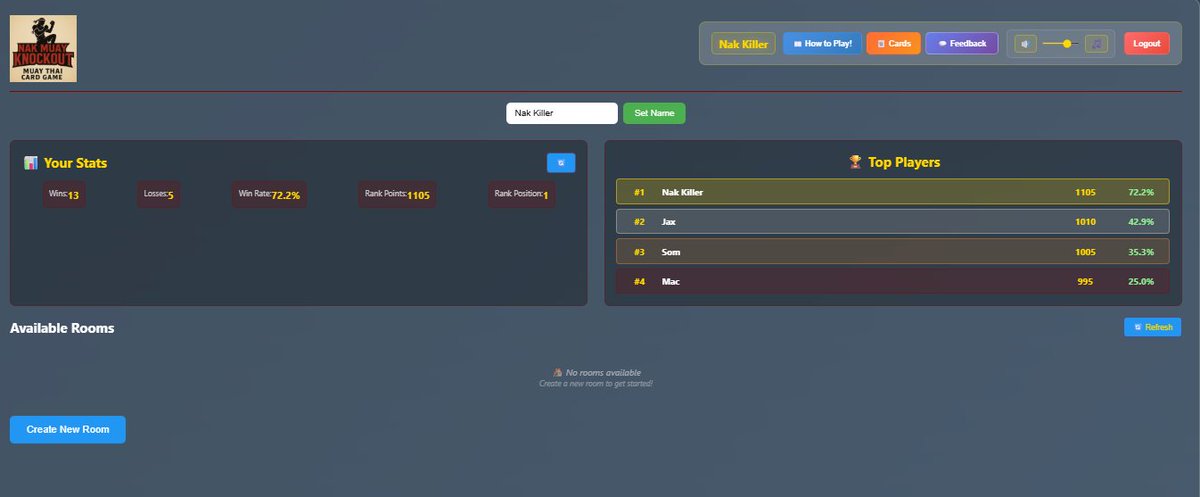The height and width of the screenshot is (497, 1200).
Task: Click the Nak Muay Knockout logo
Action: [43, 48]
